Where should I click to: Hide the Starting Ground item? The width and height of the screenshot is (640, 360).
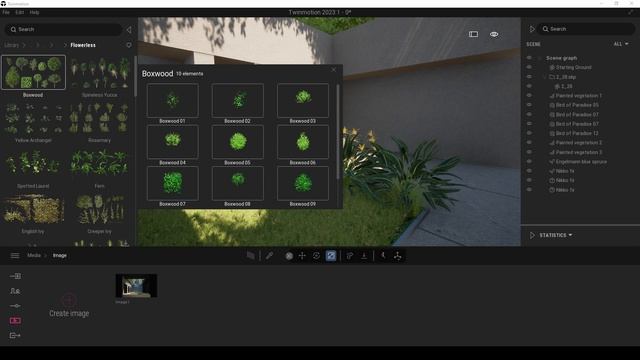(529, 67)
